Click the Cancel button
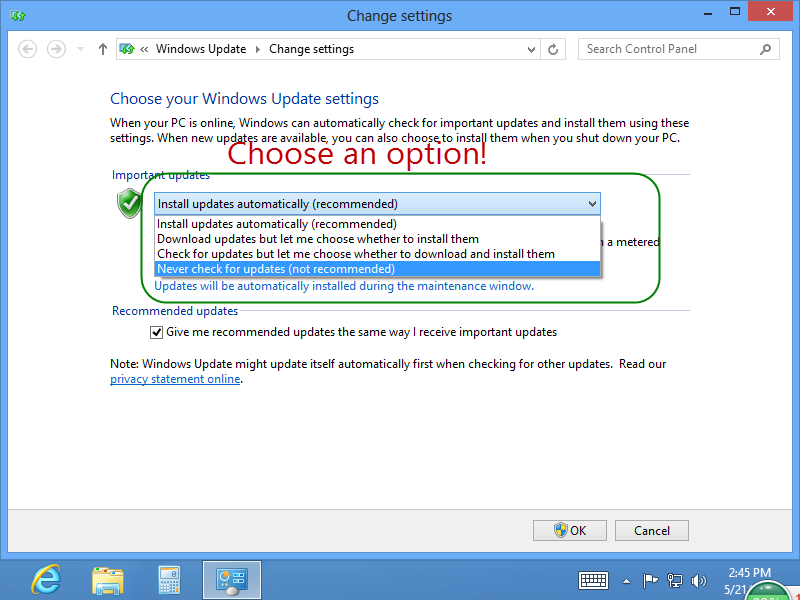The height and width of the screenshot is (600, 800). click(652, 531)
